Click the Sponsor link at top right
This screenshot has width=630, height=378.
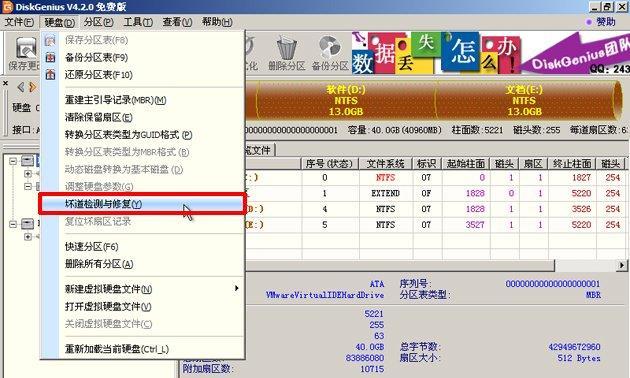[601, 22]
